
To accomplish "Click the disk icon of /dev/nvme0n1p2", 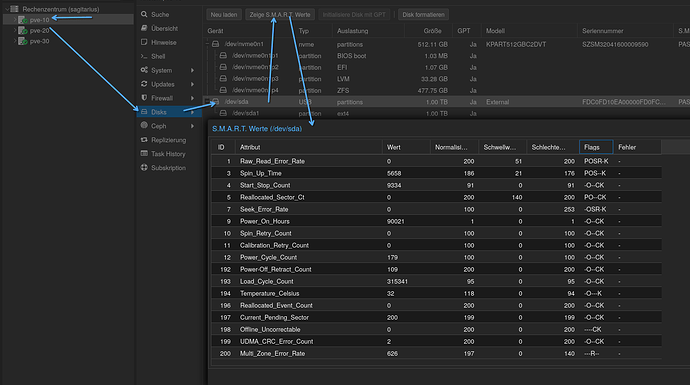I will pyautogui.click(x=223, y=67).
